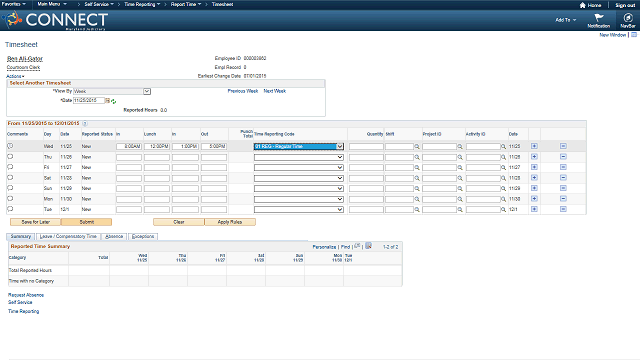
Task: Click the Out time field for Wed 11/25
Action: 214,146
